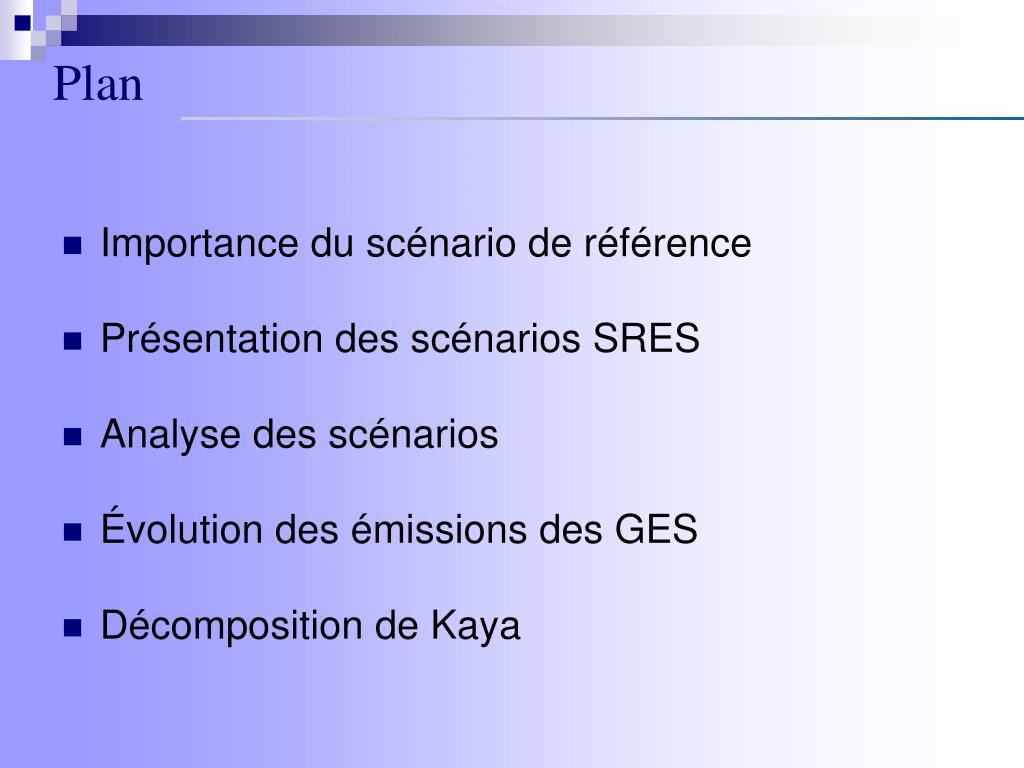Click the bullet marker before "Analyse des scénarios"
The width and height of the screenshot is (1024, 768).
(x=72, y=438)
